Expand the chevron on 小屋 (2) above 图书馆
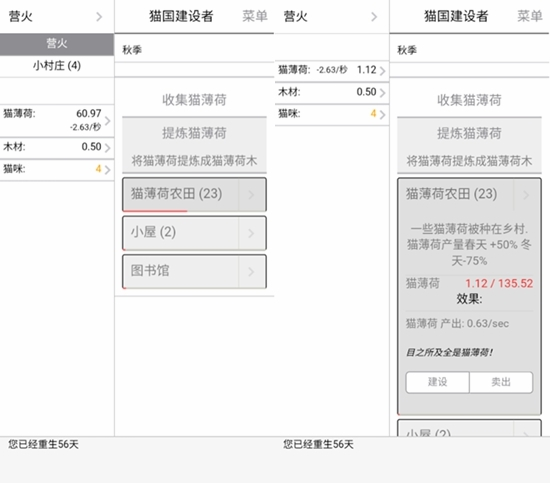 coord(251,233)
